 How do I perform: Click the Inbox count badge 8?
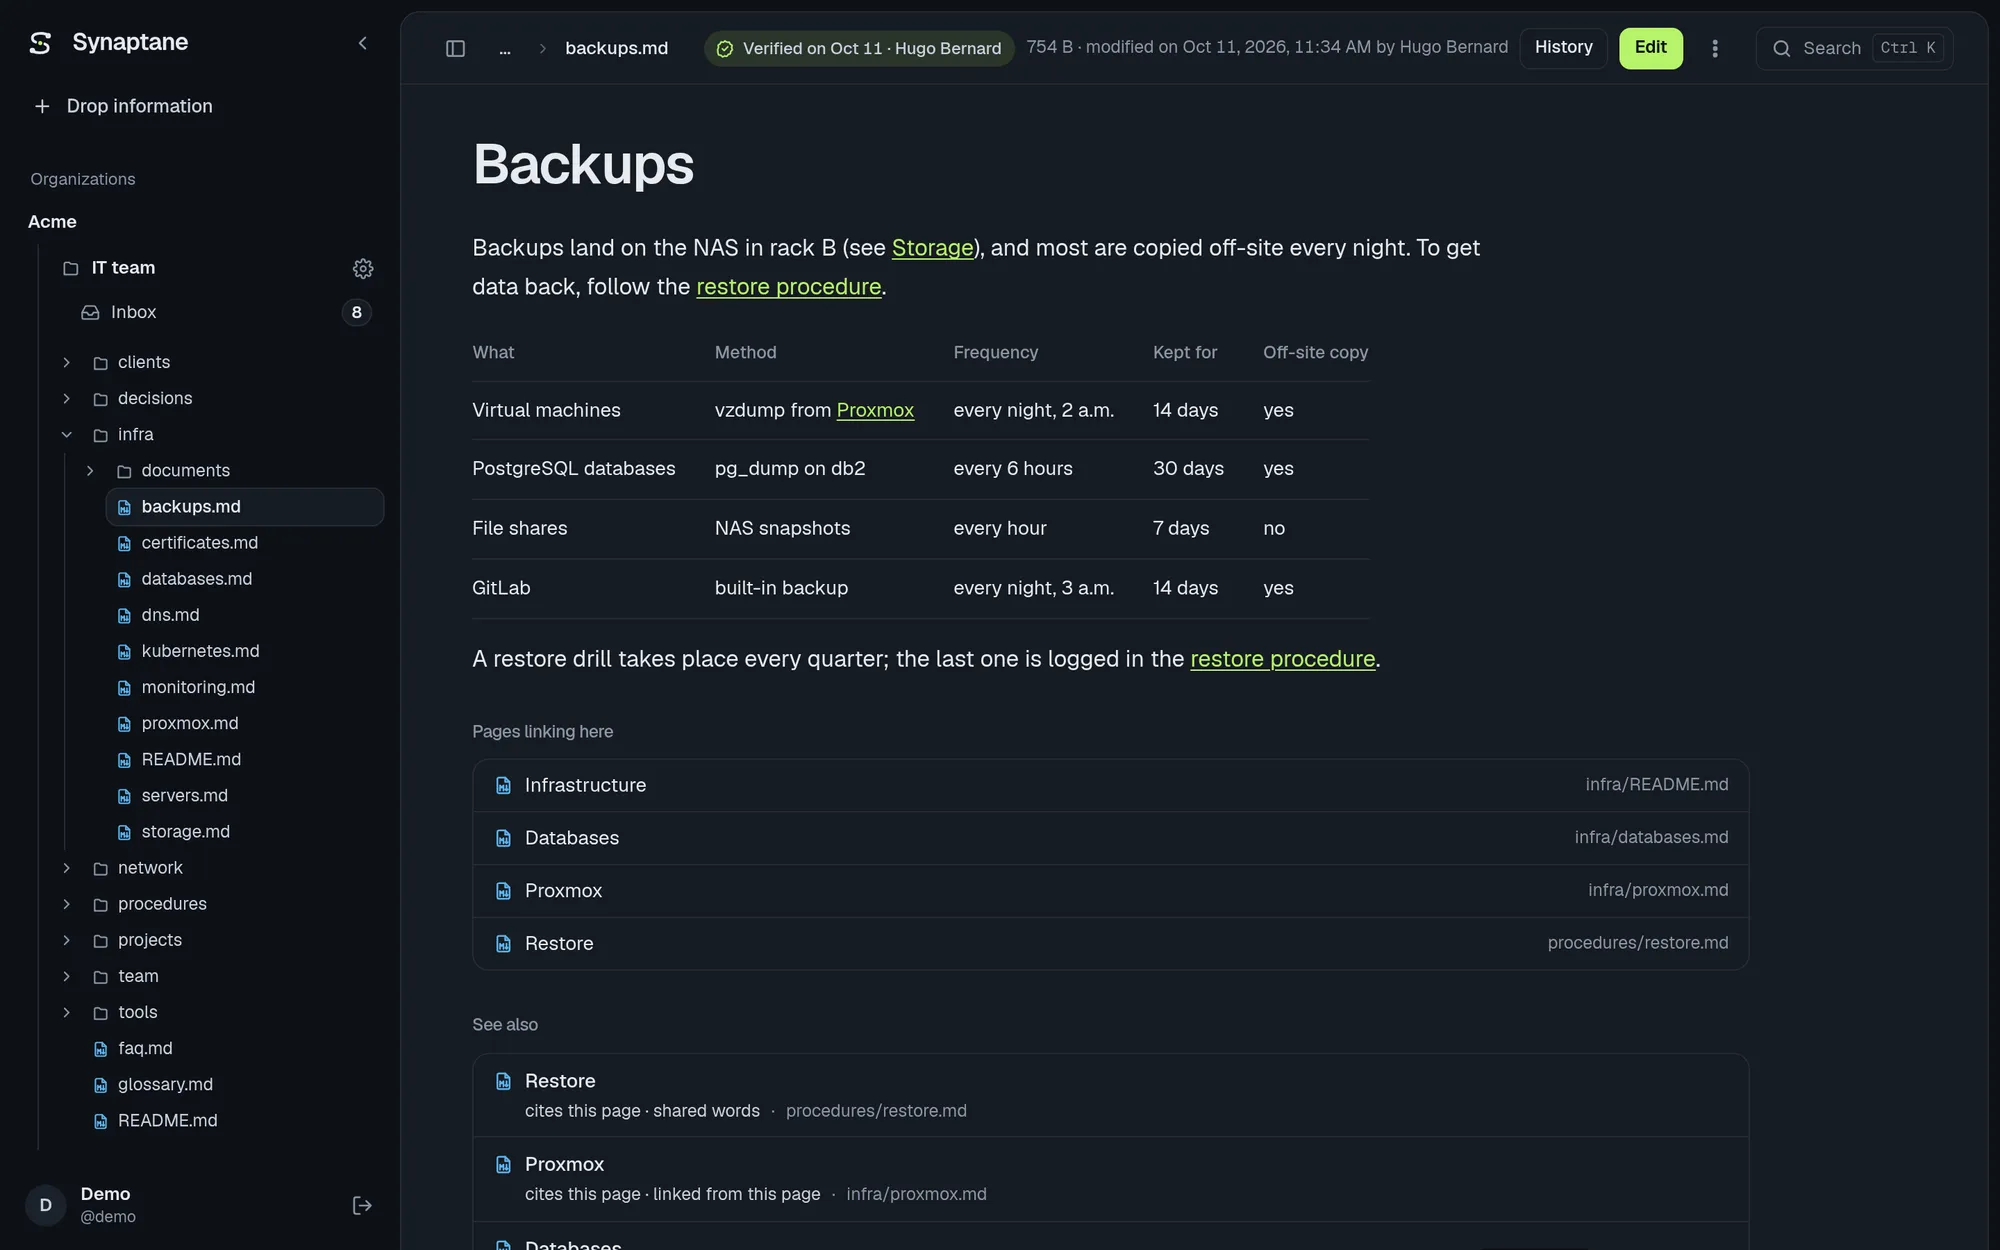pos(356,312)
